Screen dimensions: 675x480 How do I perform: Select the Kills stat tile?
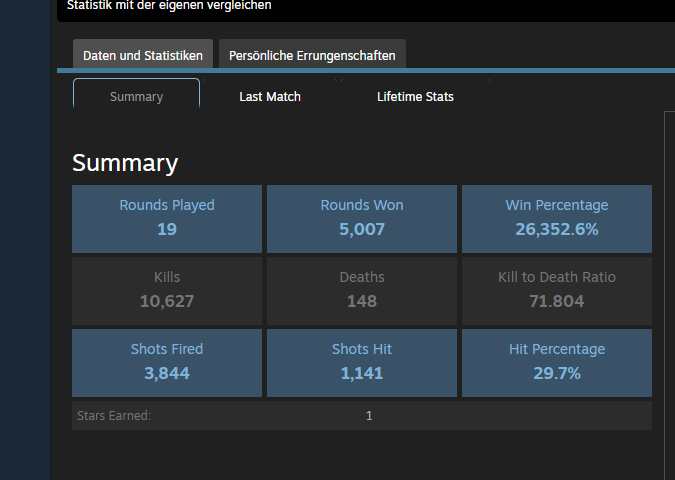point(167,290)
